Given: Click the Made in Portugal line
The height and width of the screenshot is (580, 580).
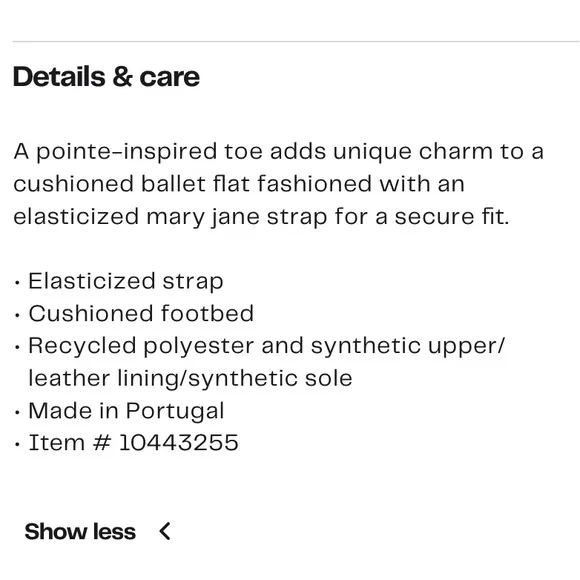Looking at the screenshot, I should tap(126, 411).
